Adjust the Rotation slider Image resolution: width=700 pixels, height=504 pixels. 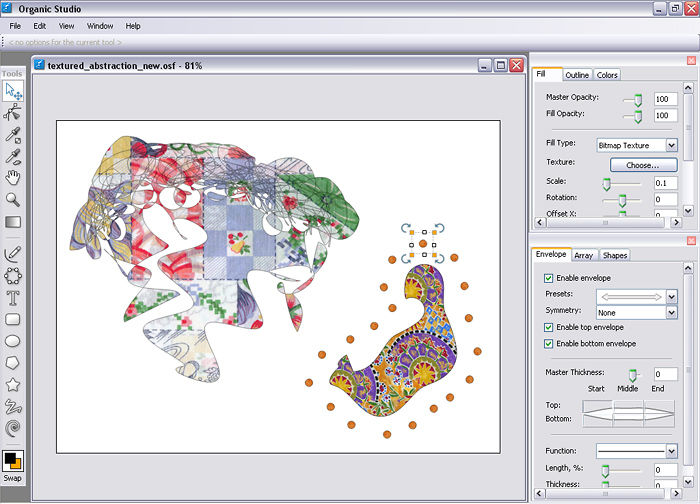click(622, 200)
